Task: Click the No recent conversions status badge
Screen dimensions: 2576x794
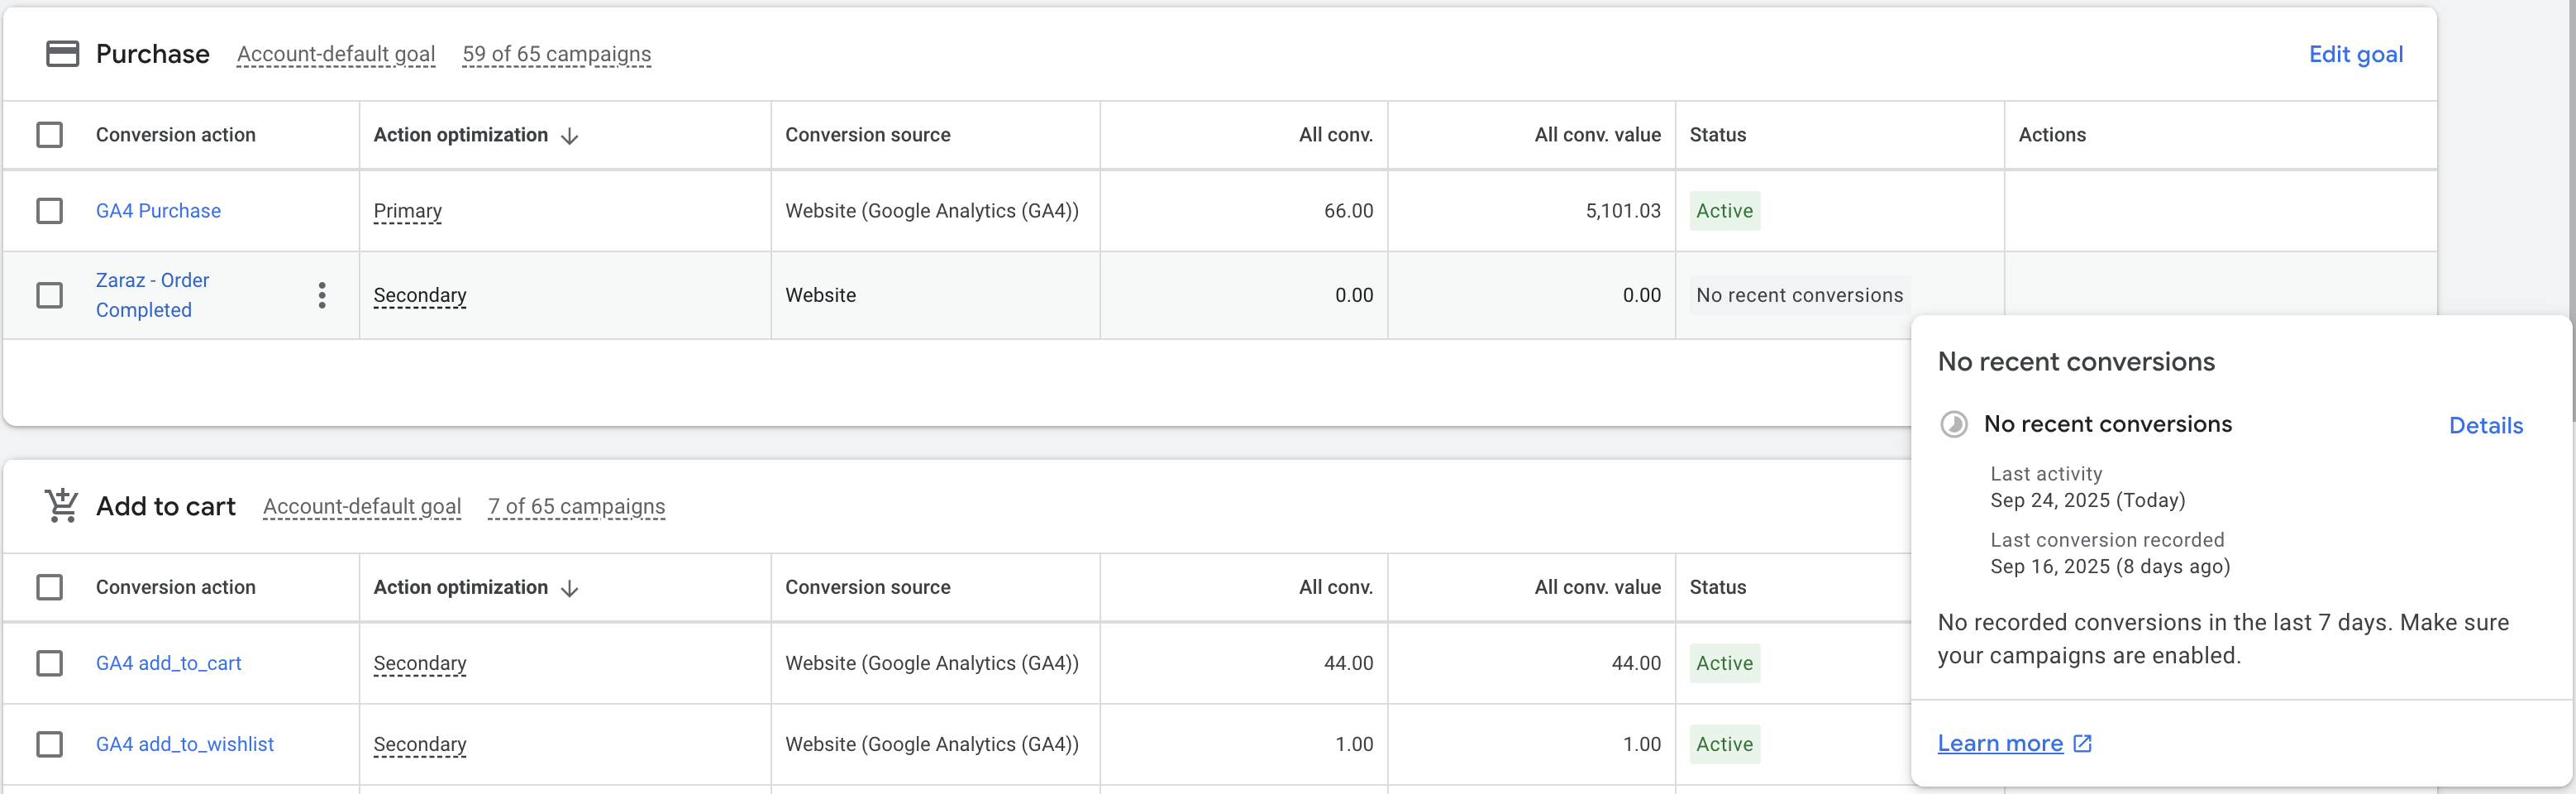Action: (x=1799, y=295)
